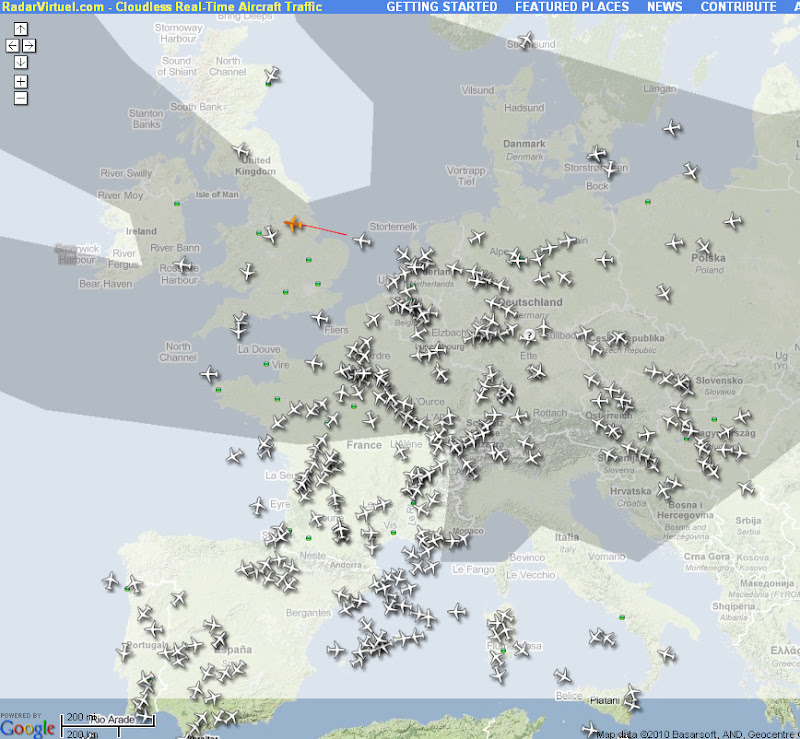800x739 pixels.
Task: Click the green airport dot in Ireland
Action: point(177,204)
